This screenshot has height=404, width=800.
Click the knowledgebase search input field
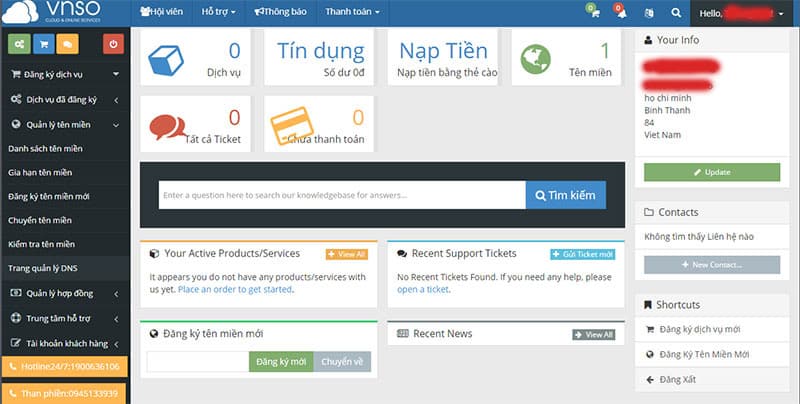tap(342, 195)
